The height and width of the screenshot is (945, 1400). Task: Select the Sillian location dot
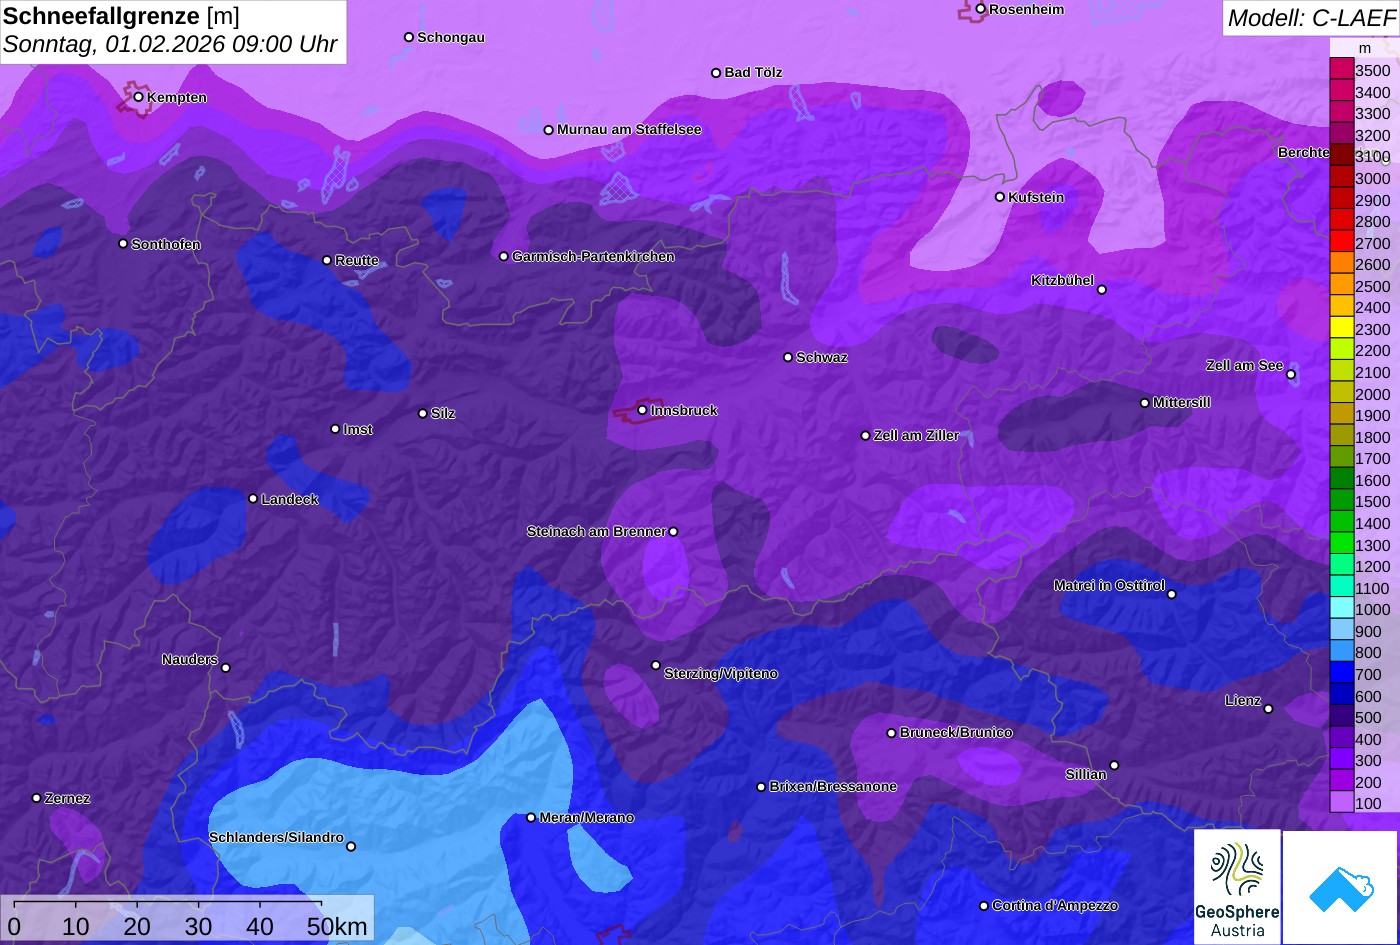click(1114, 766)
